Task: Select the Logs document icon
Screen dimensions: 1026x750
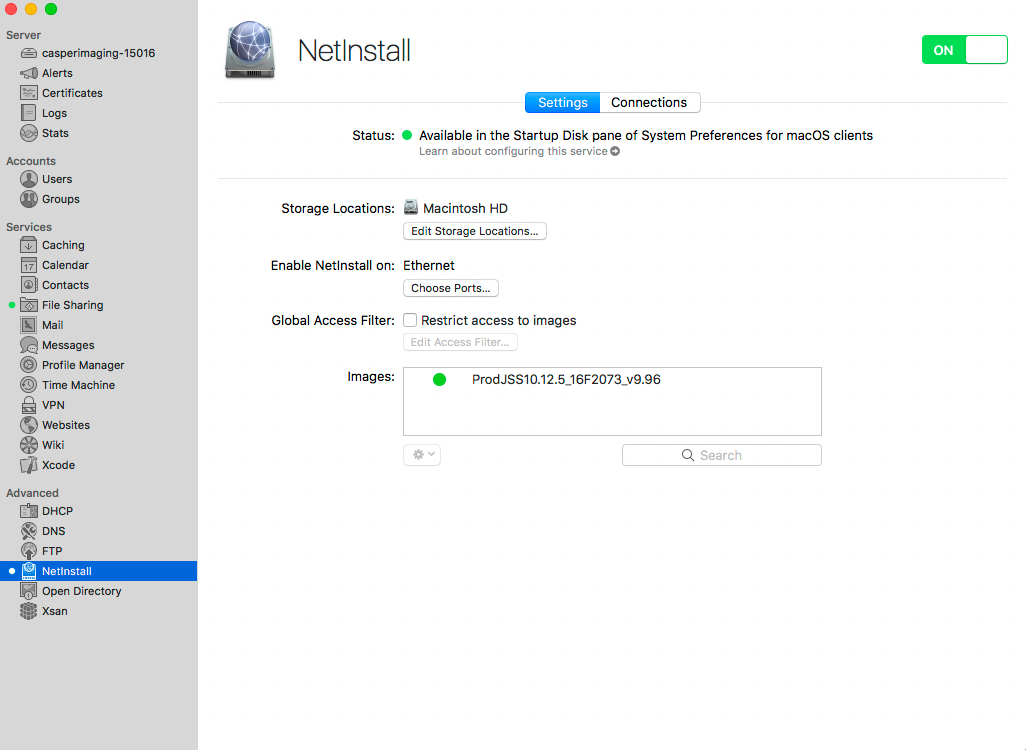Action: [29, 113]
